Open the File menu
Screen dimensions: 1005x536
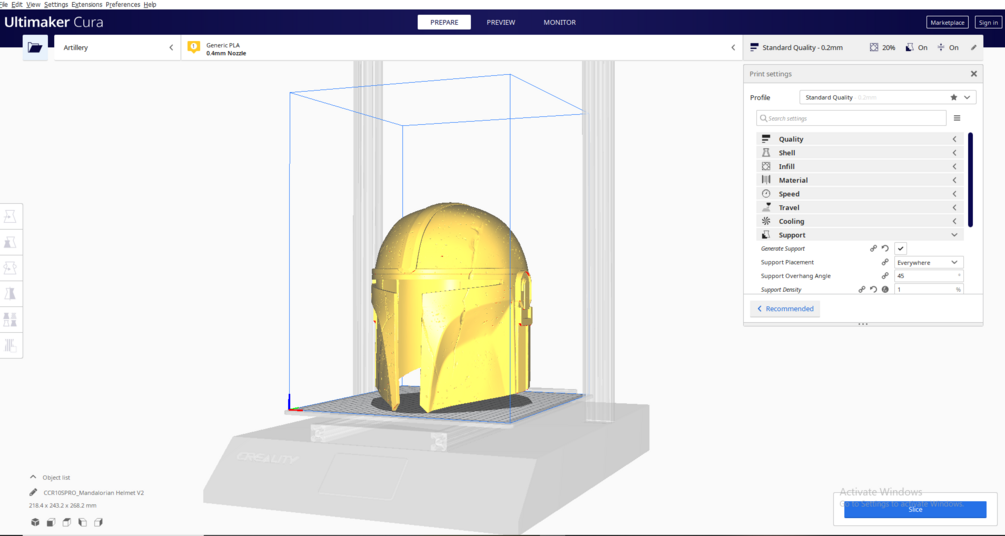click(3, 4)
